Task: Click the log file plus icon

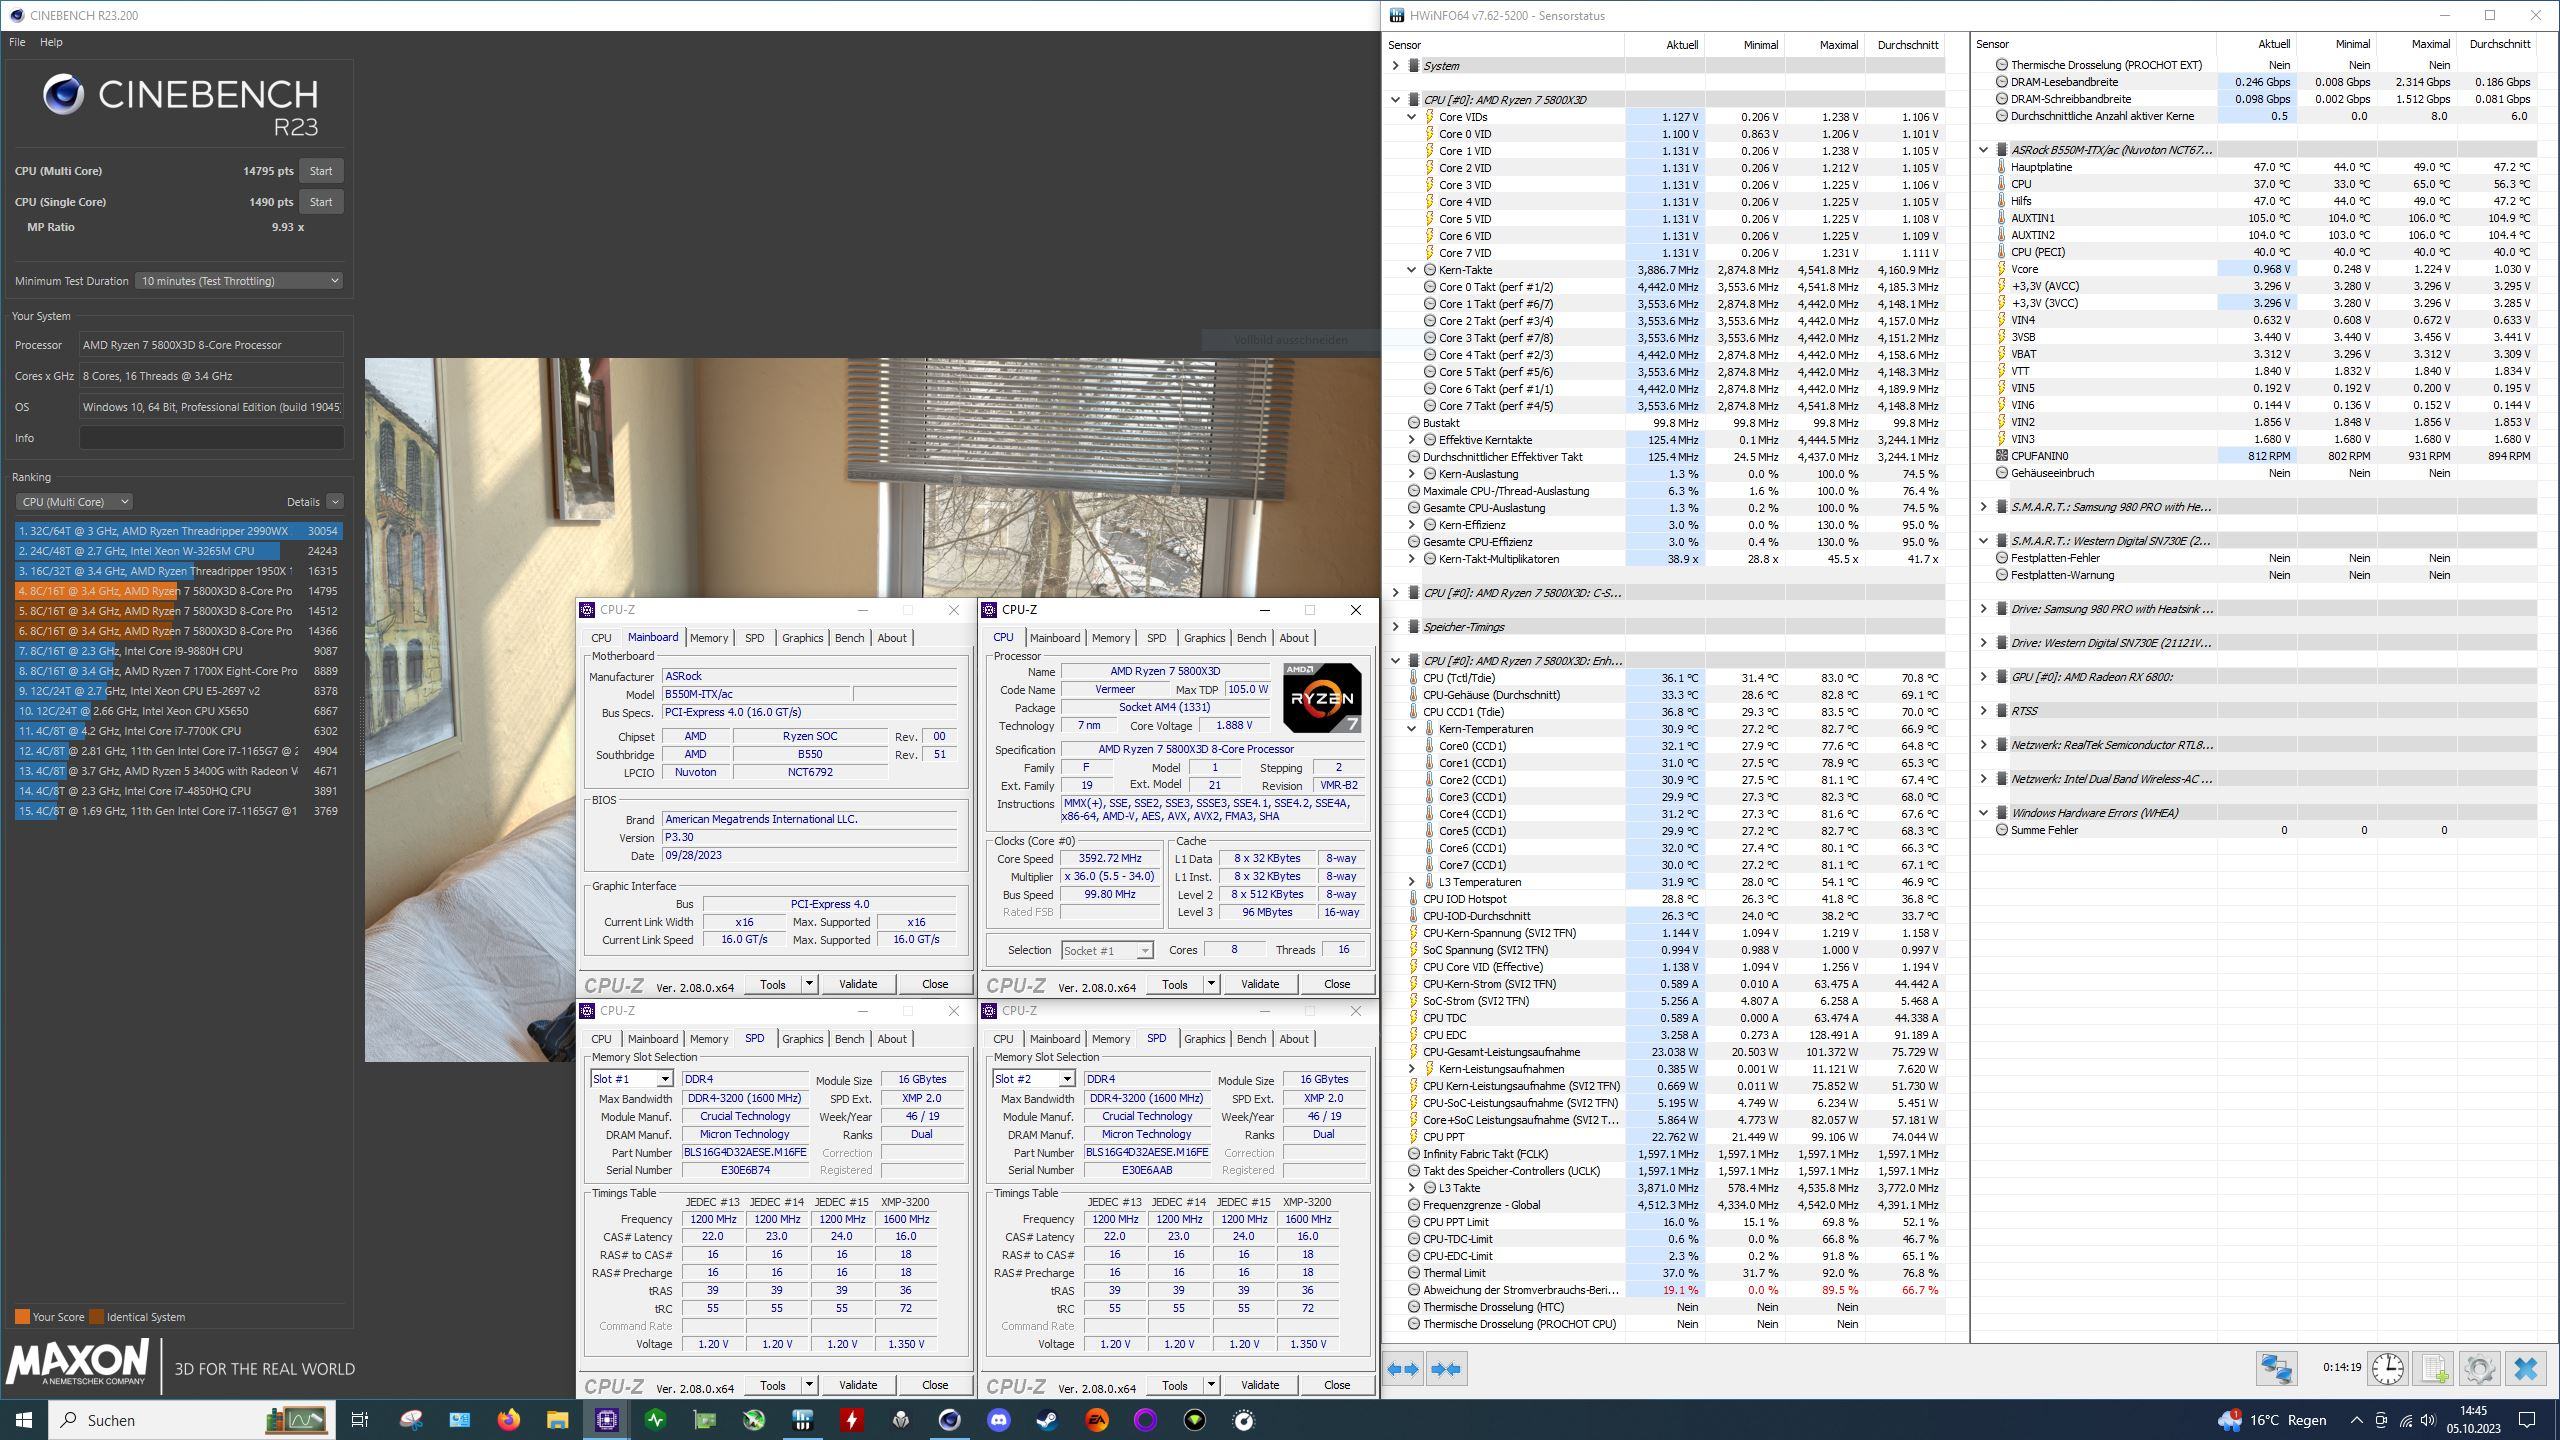Action: tap(2435, 1368)
